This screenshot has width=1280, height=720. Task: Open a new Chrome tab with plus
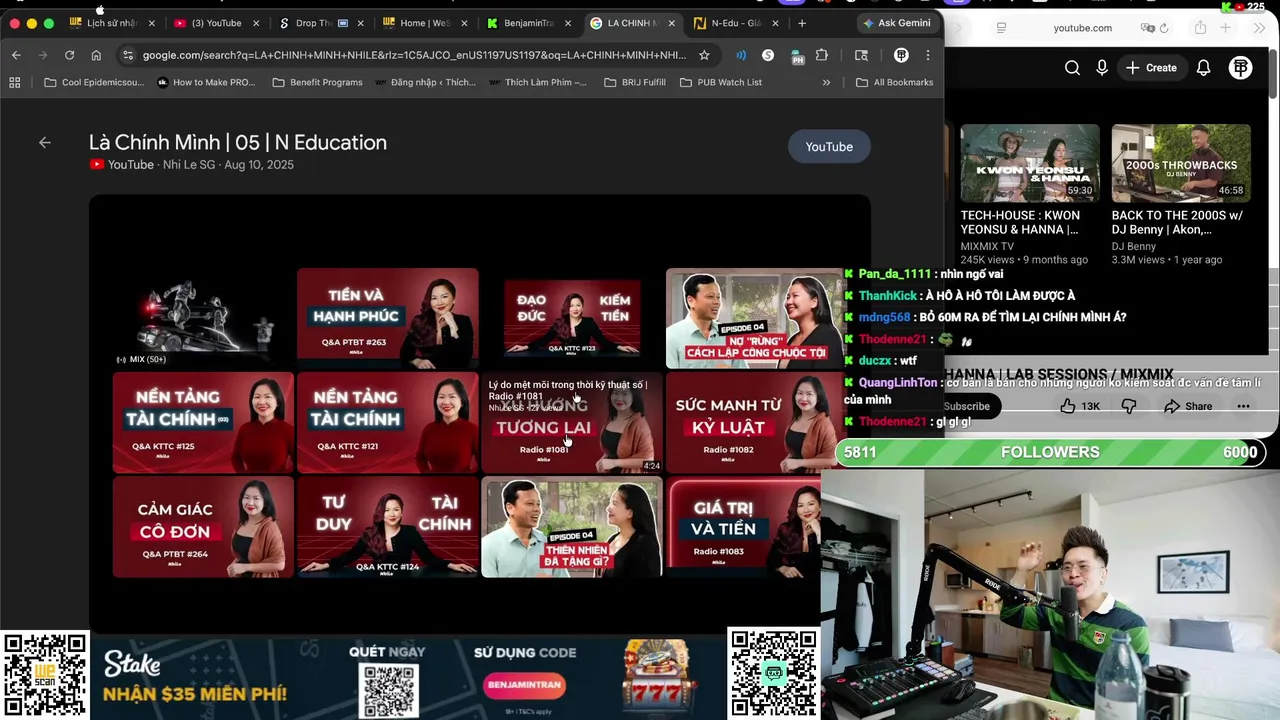pos(802,23)
